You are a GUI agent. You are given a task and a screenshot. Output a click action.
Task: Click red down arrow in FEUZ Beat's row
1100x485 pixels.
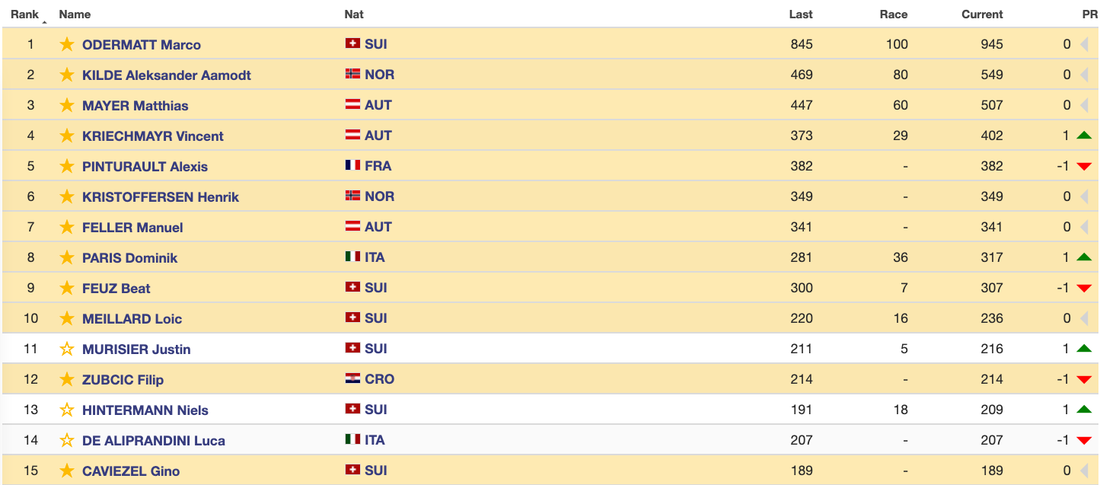click(x=1084, y=288)
